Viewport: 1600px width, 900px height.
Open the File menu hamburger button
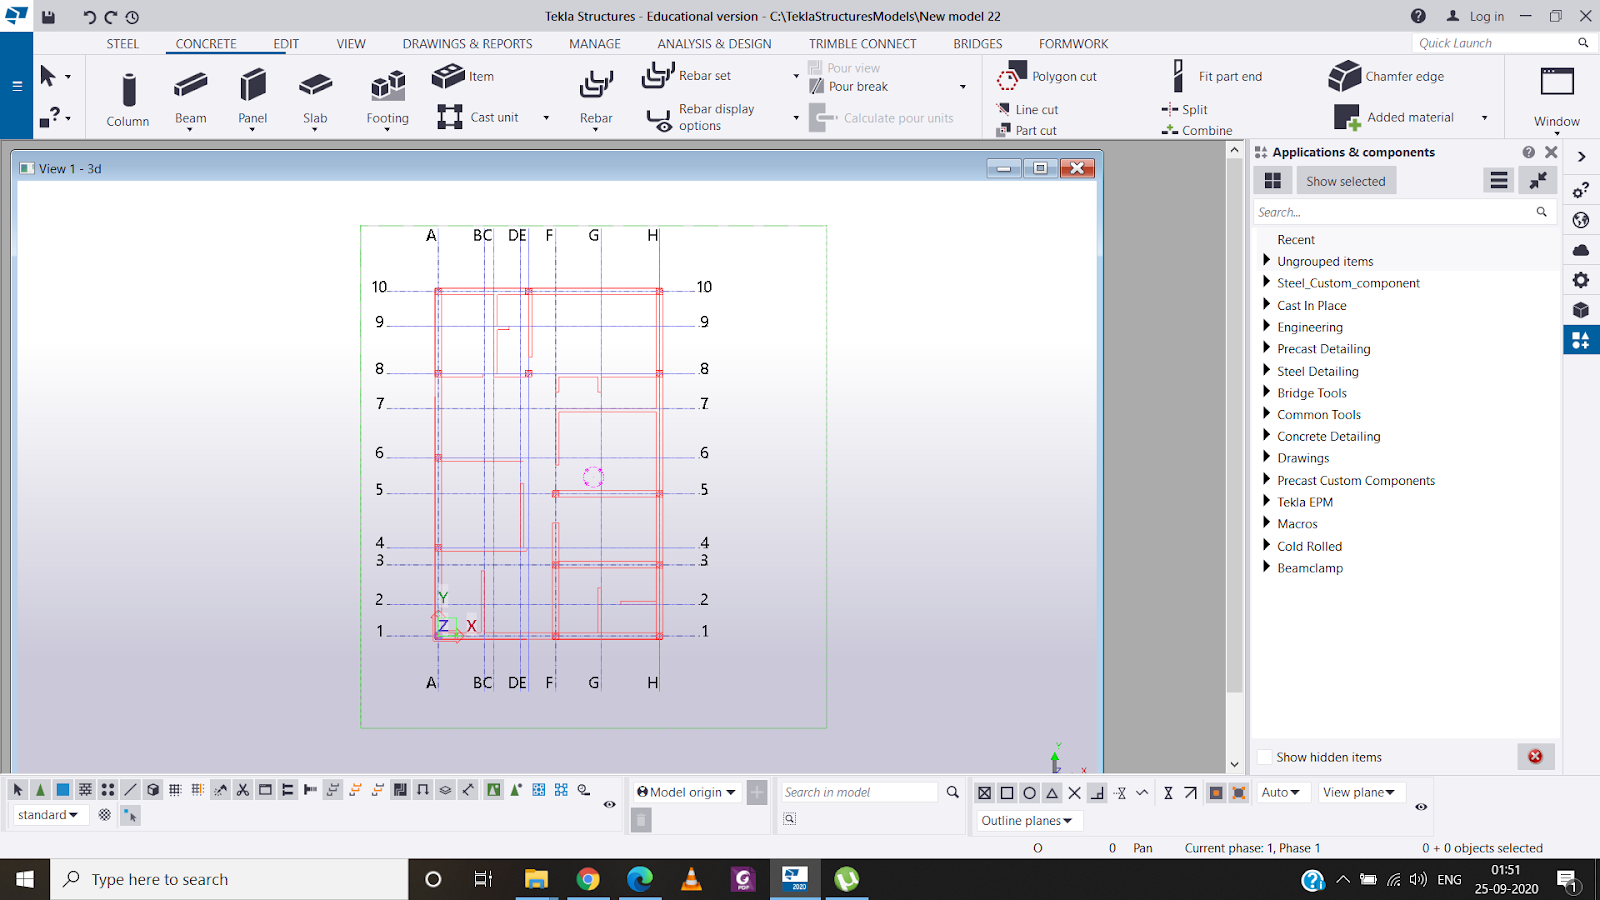pyautogui.click(x=17, y=86)
